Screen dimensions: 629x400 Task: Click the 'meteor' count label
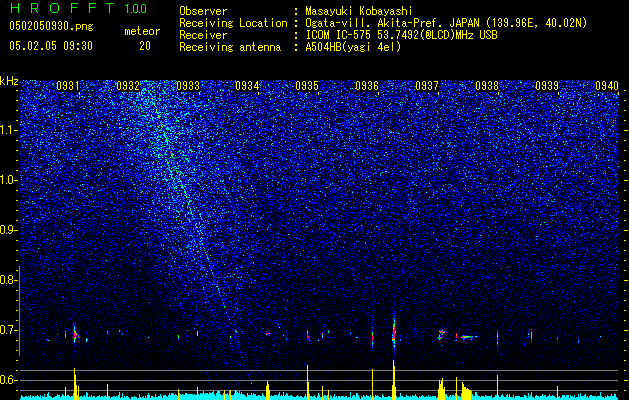click(142, 31)
